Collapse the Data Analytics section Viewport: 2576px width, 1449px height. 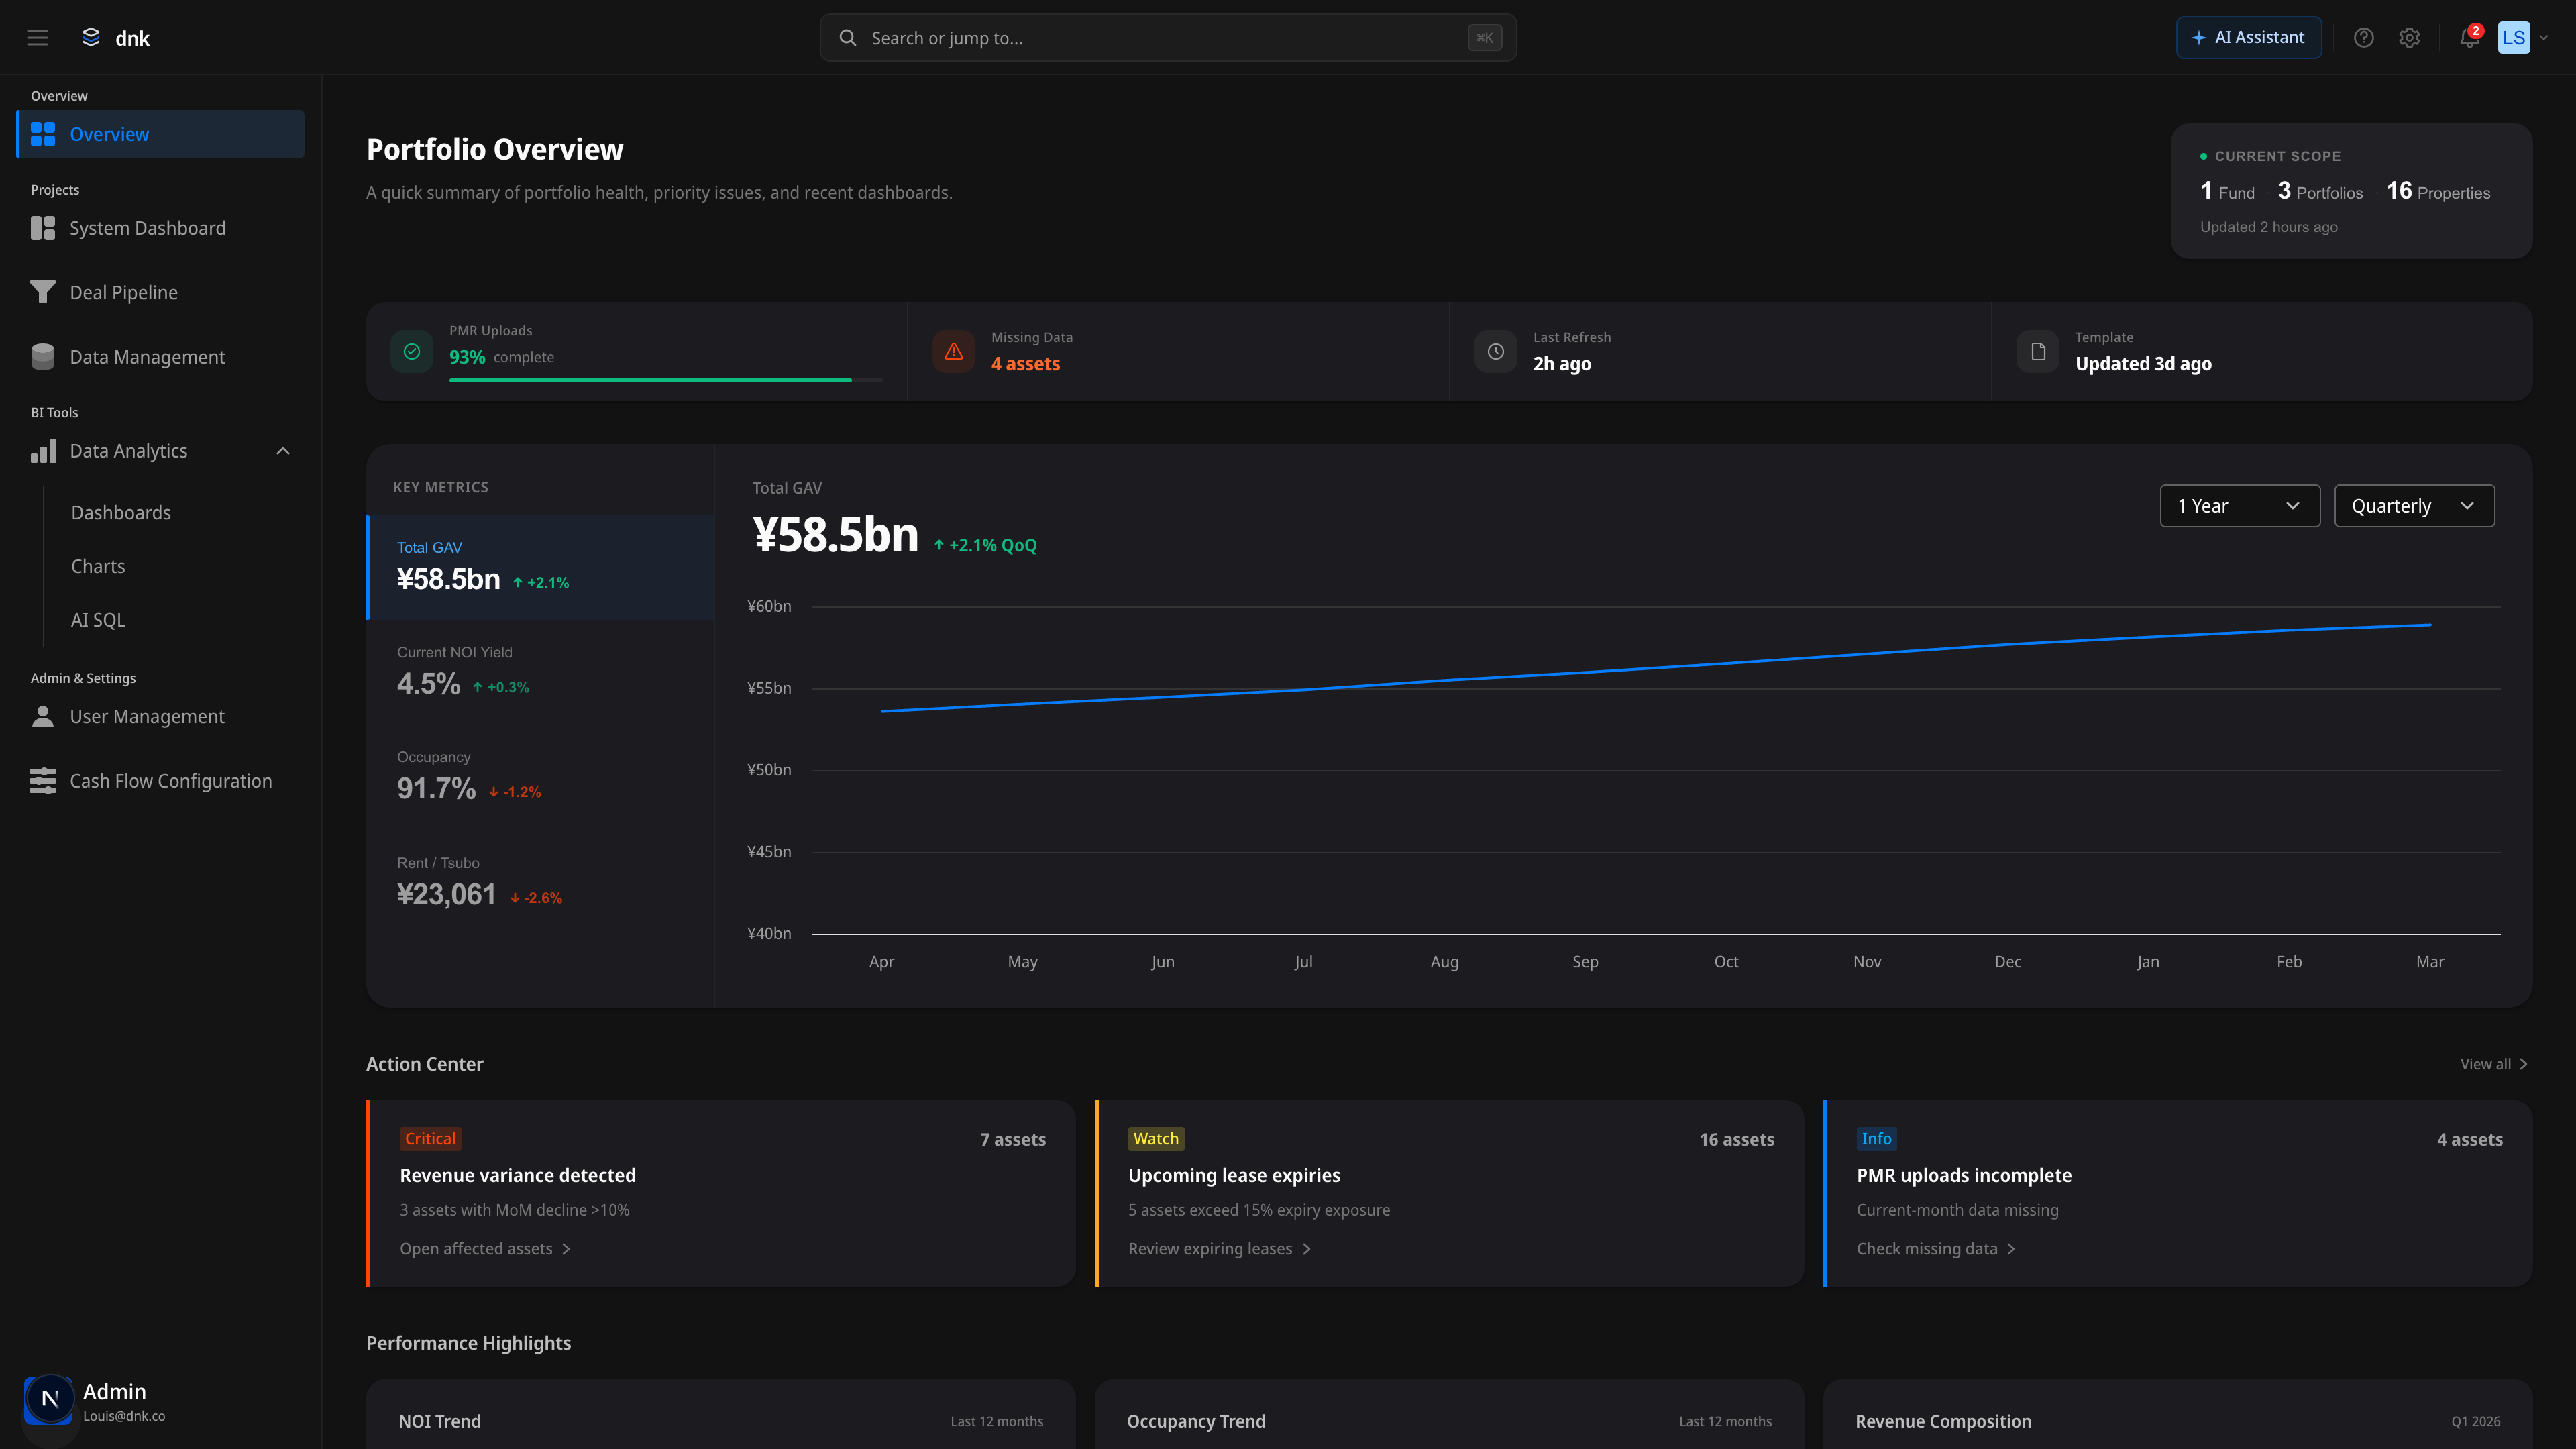[x=282, y=451]
